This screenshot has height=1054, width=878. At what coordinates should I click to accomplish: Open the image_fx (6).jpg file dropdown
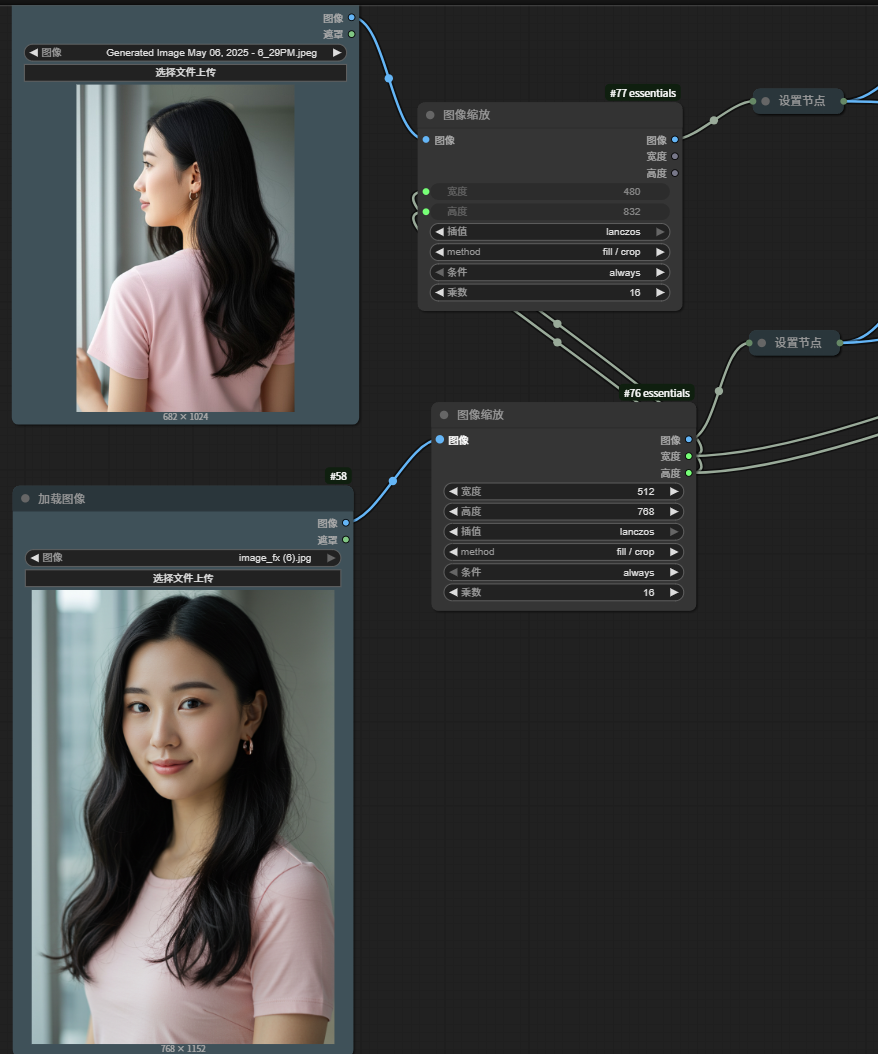[183, 558]
